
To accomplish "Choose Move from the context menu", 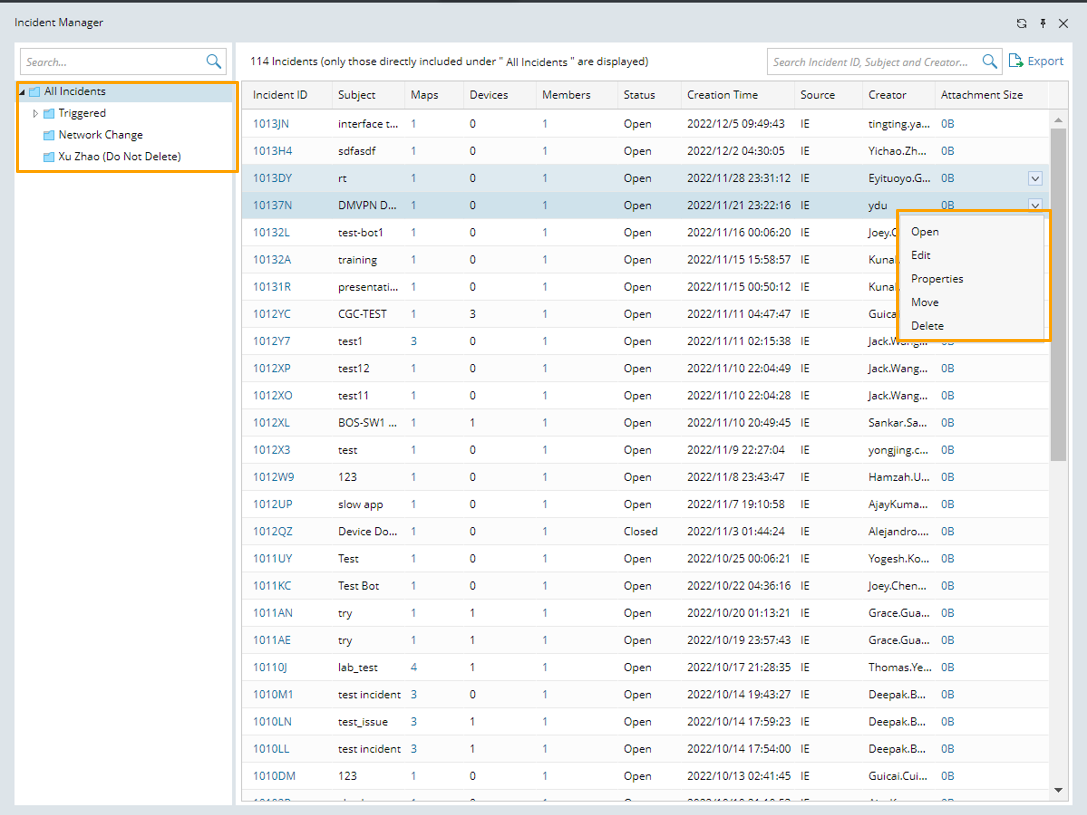I will pos(925,302).
